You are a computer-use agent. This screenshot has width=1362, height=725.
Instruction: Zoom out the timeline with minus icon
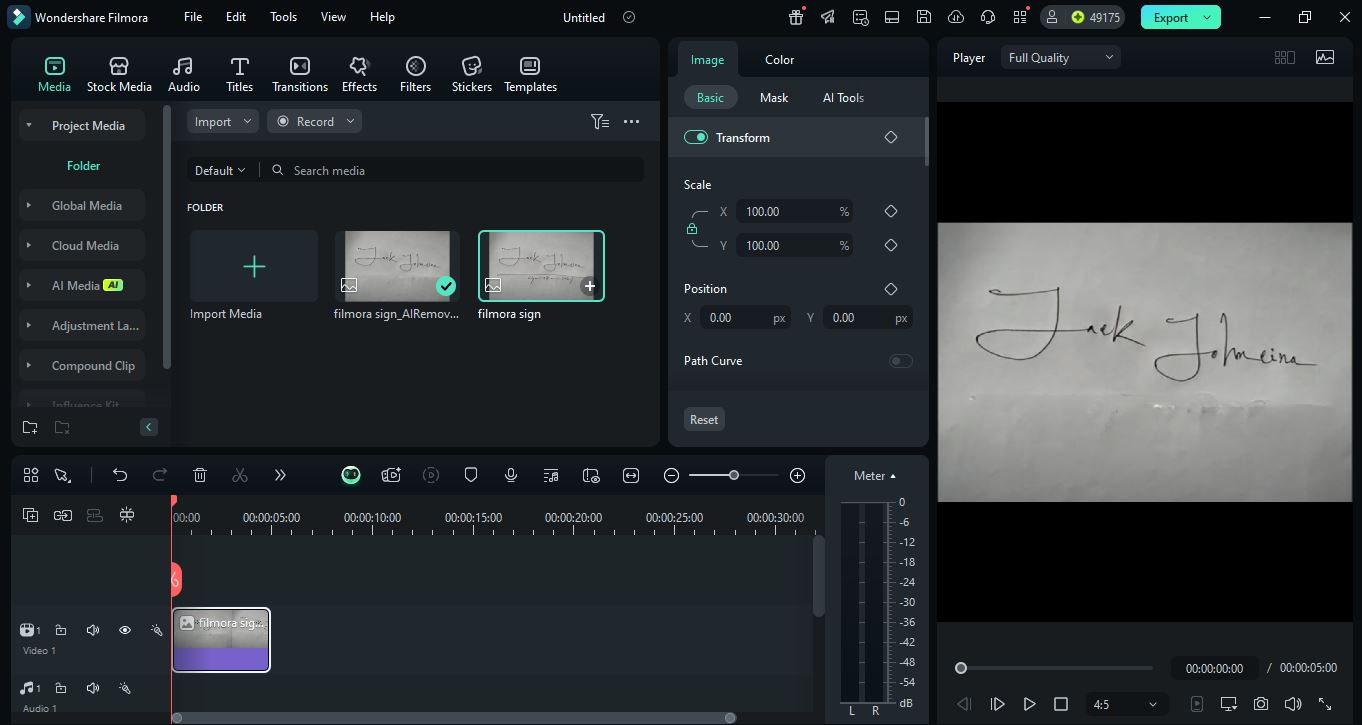pos(671,475)
